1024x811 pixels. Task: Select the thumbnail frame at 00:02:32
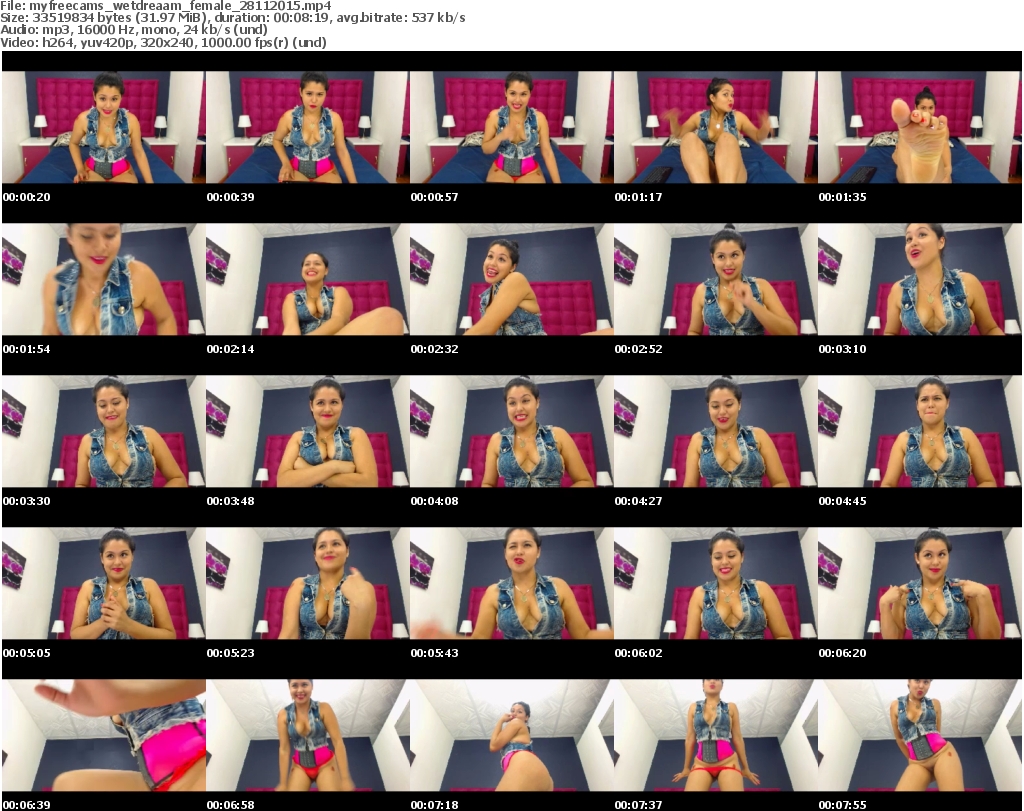coord(511,279)
